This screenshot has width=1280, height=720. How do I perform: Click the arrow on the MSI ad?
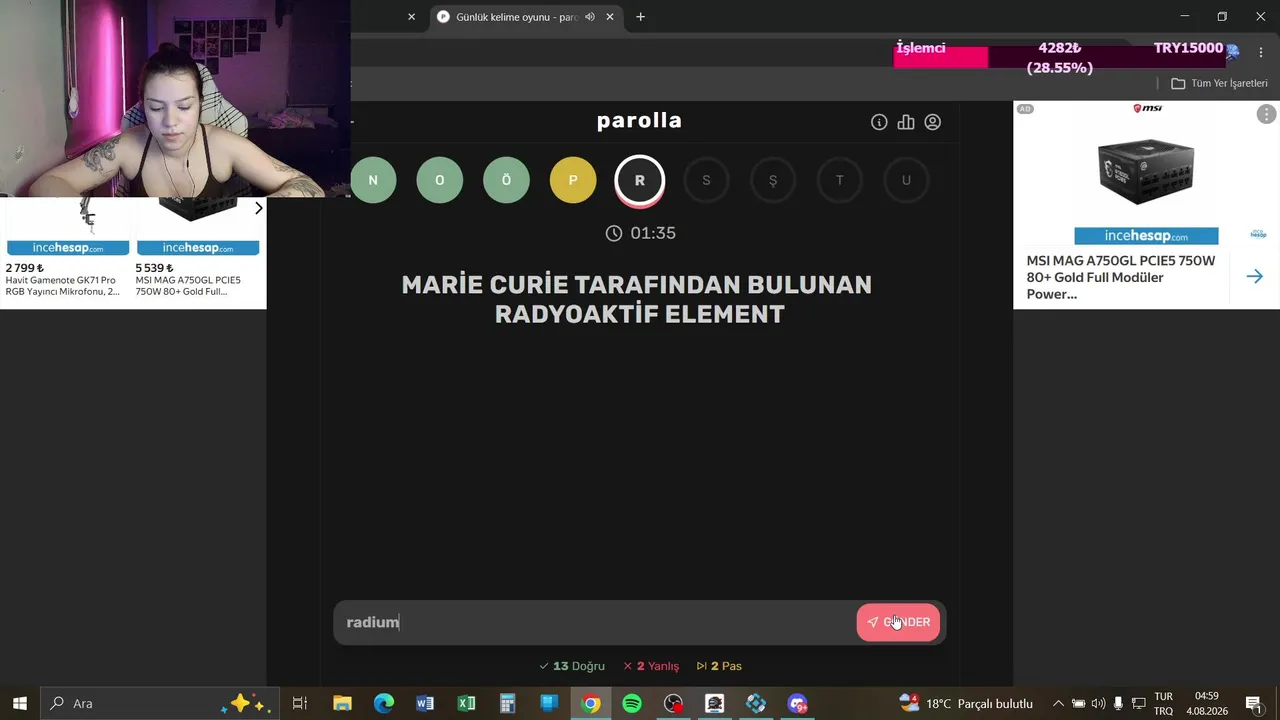click(1254, 277)
